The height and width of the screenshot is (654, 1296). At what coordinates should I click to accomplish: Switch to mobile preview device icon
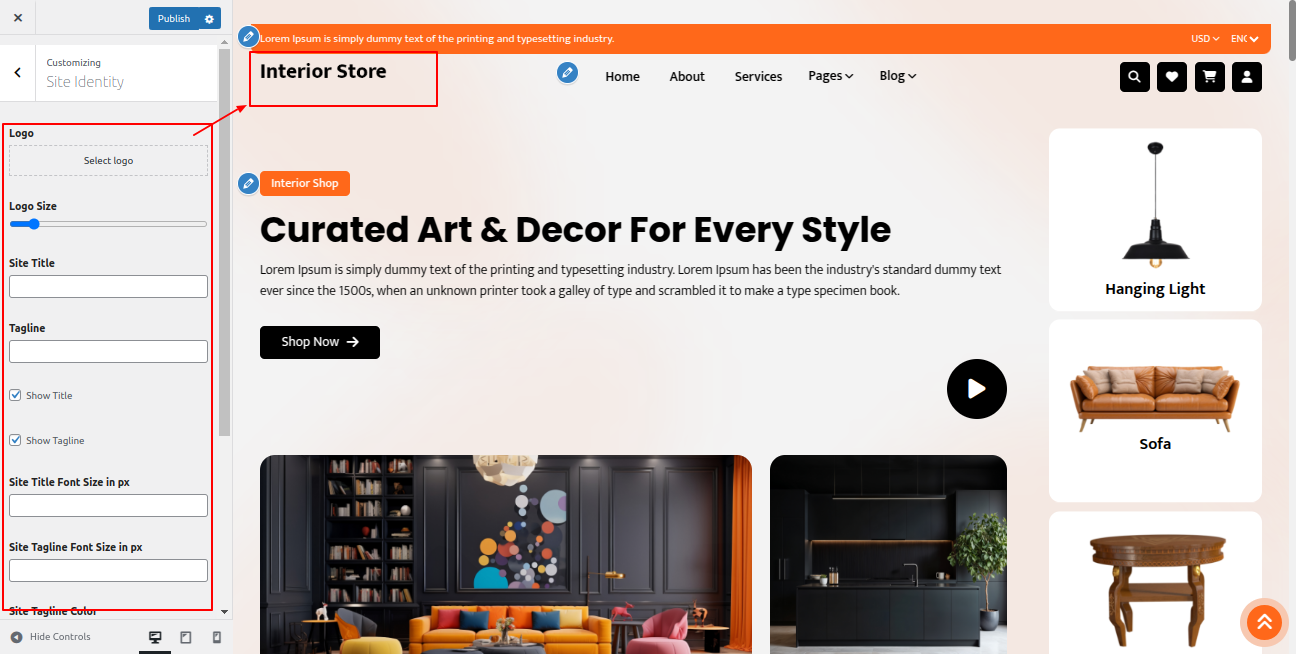[217, 637]
